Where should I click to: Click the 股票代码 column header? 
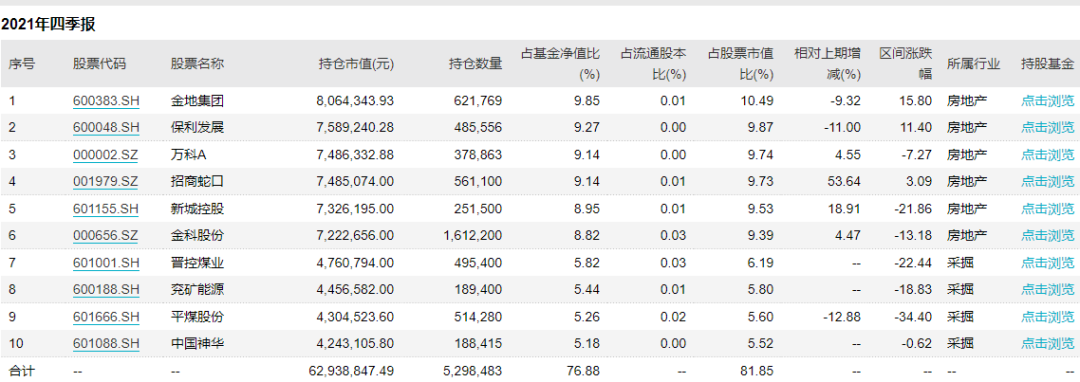tap(100, 64)
